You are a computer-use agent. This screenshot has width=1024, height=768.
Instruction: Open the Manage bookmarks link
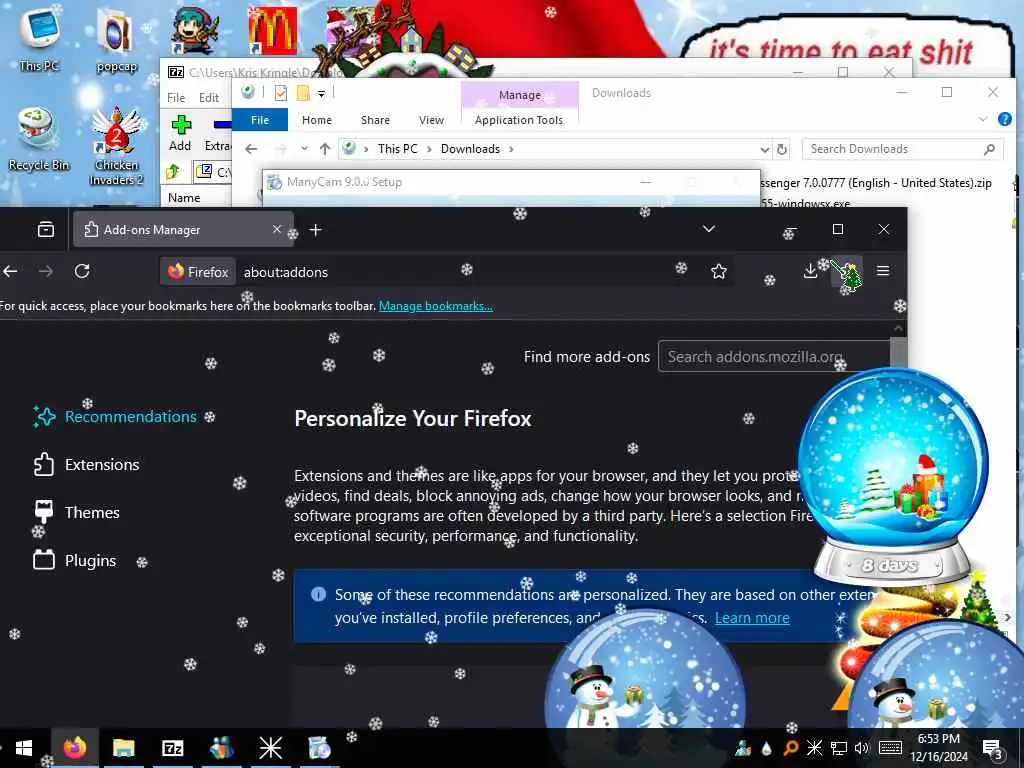pyautogui.click(x=436, y=306)
